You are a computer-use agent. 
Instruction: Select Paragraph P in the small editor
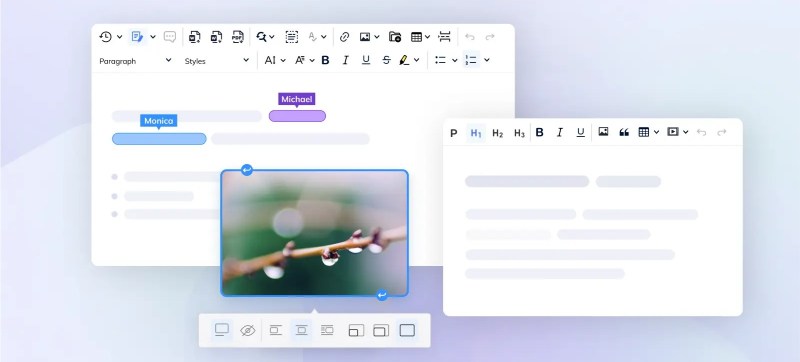coord(454,133)
